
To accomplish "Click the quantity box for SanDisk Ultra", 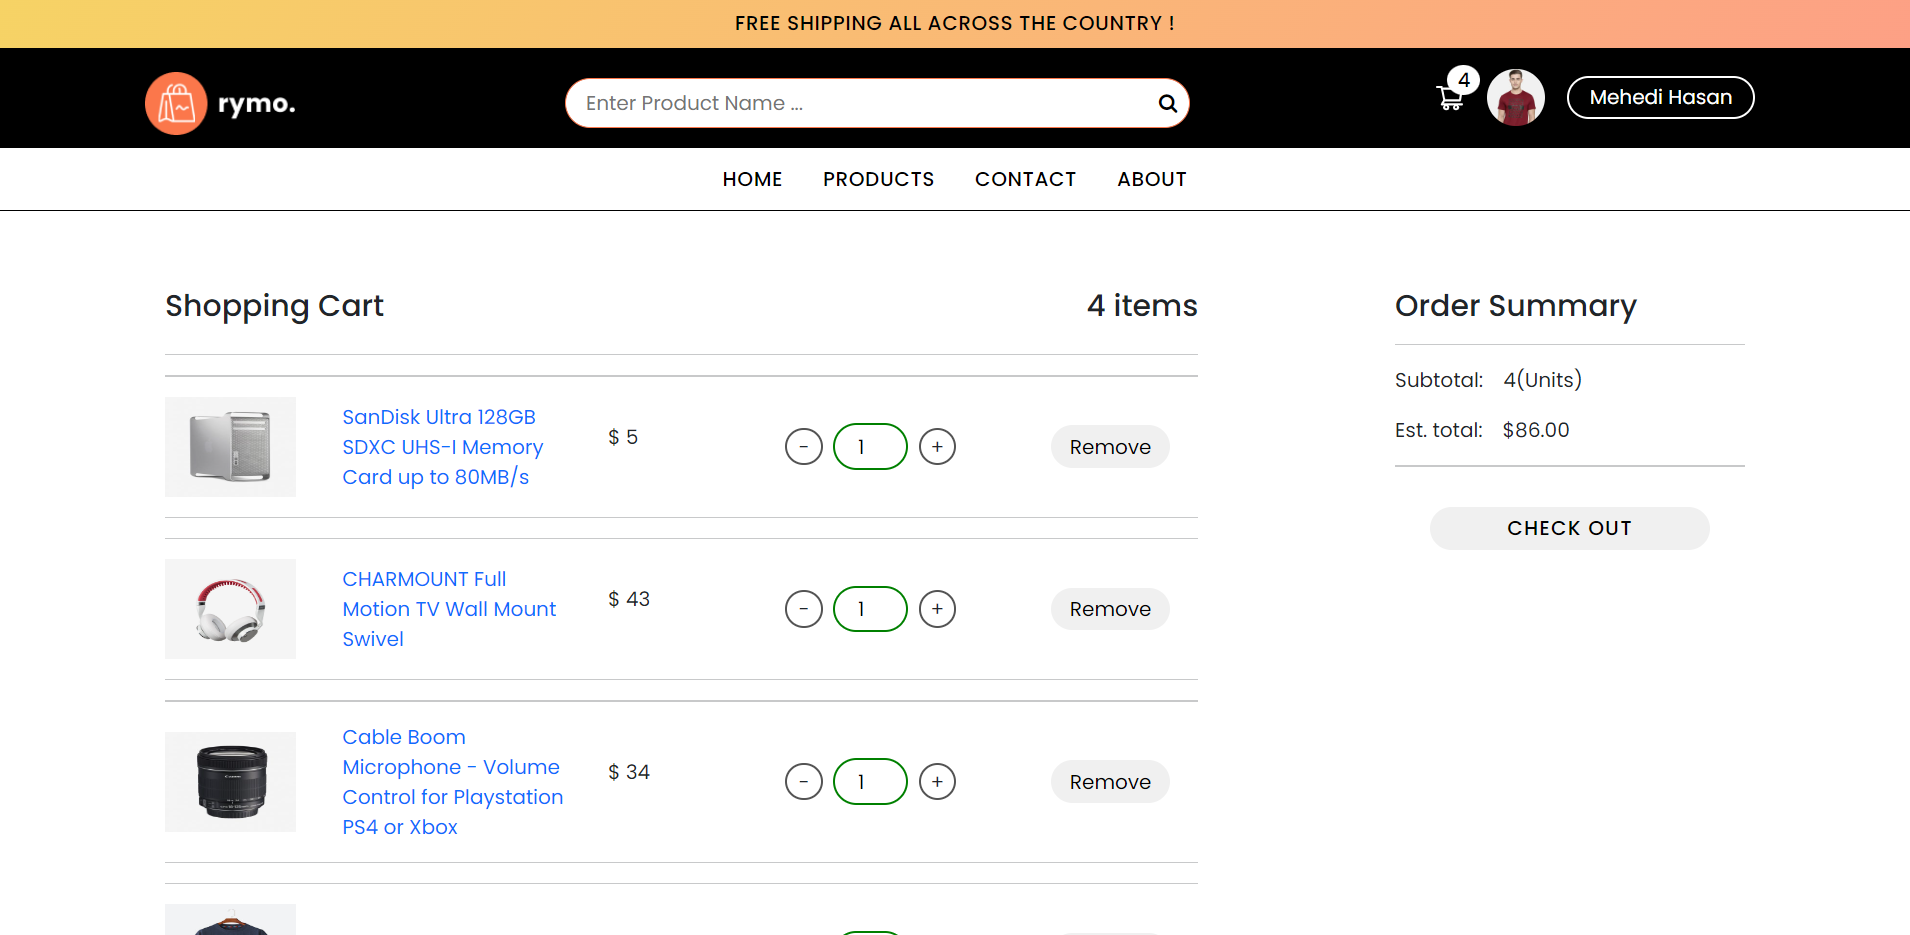I will pyautogui.click(x=870, y=447).
